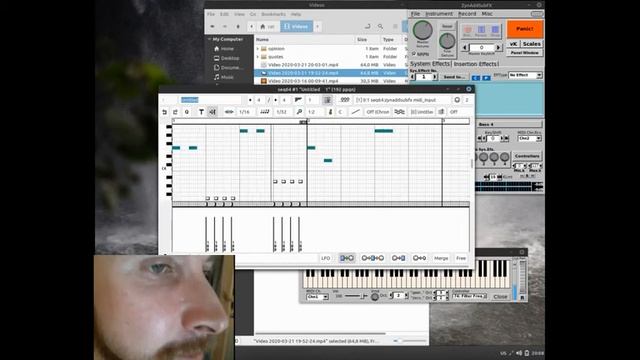Open the 1/32 note length dropdown

pos(282,112)
